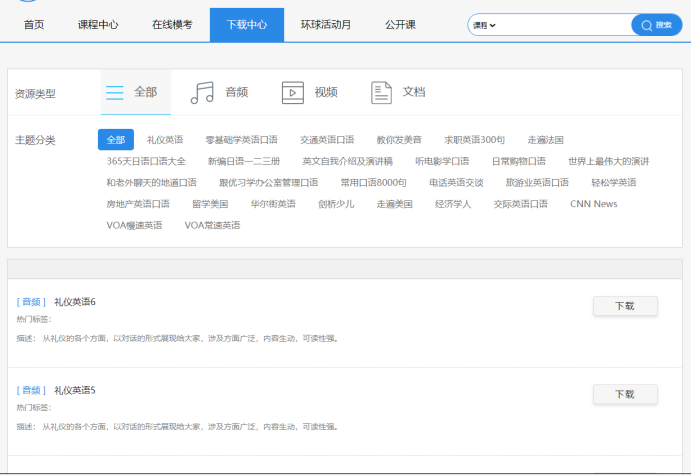Download 礼仪英语5 with 下载 button
The image size is (692, 476).
[625, 394]
